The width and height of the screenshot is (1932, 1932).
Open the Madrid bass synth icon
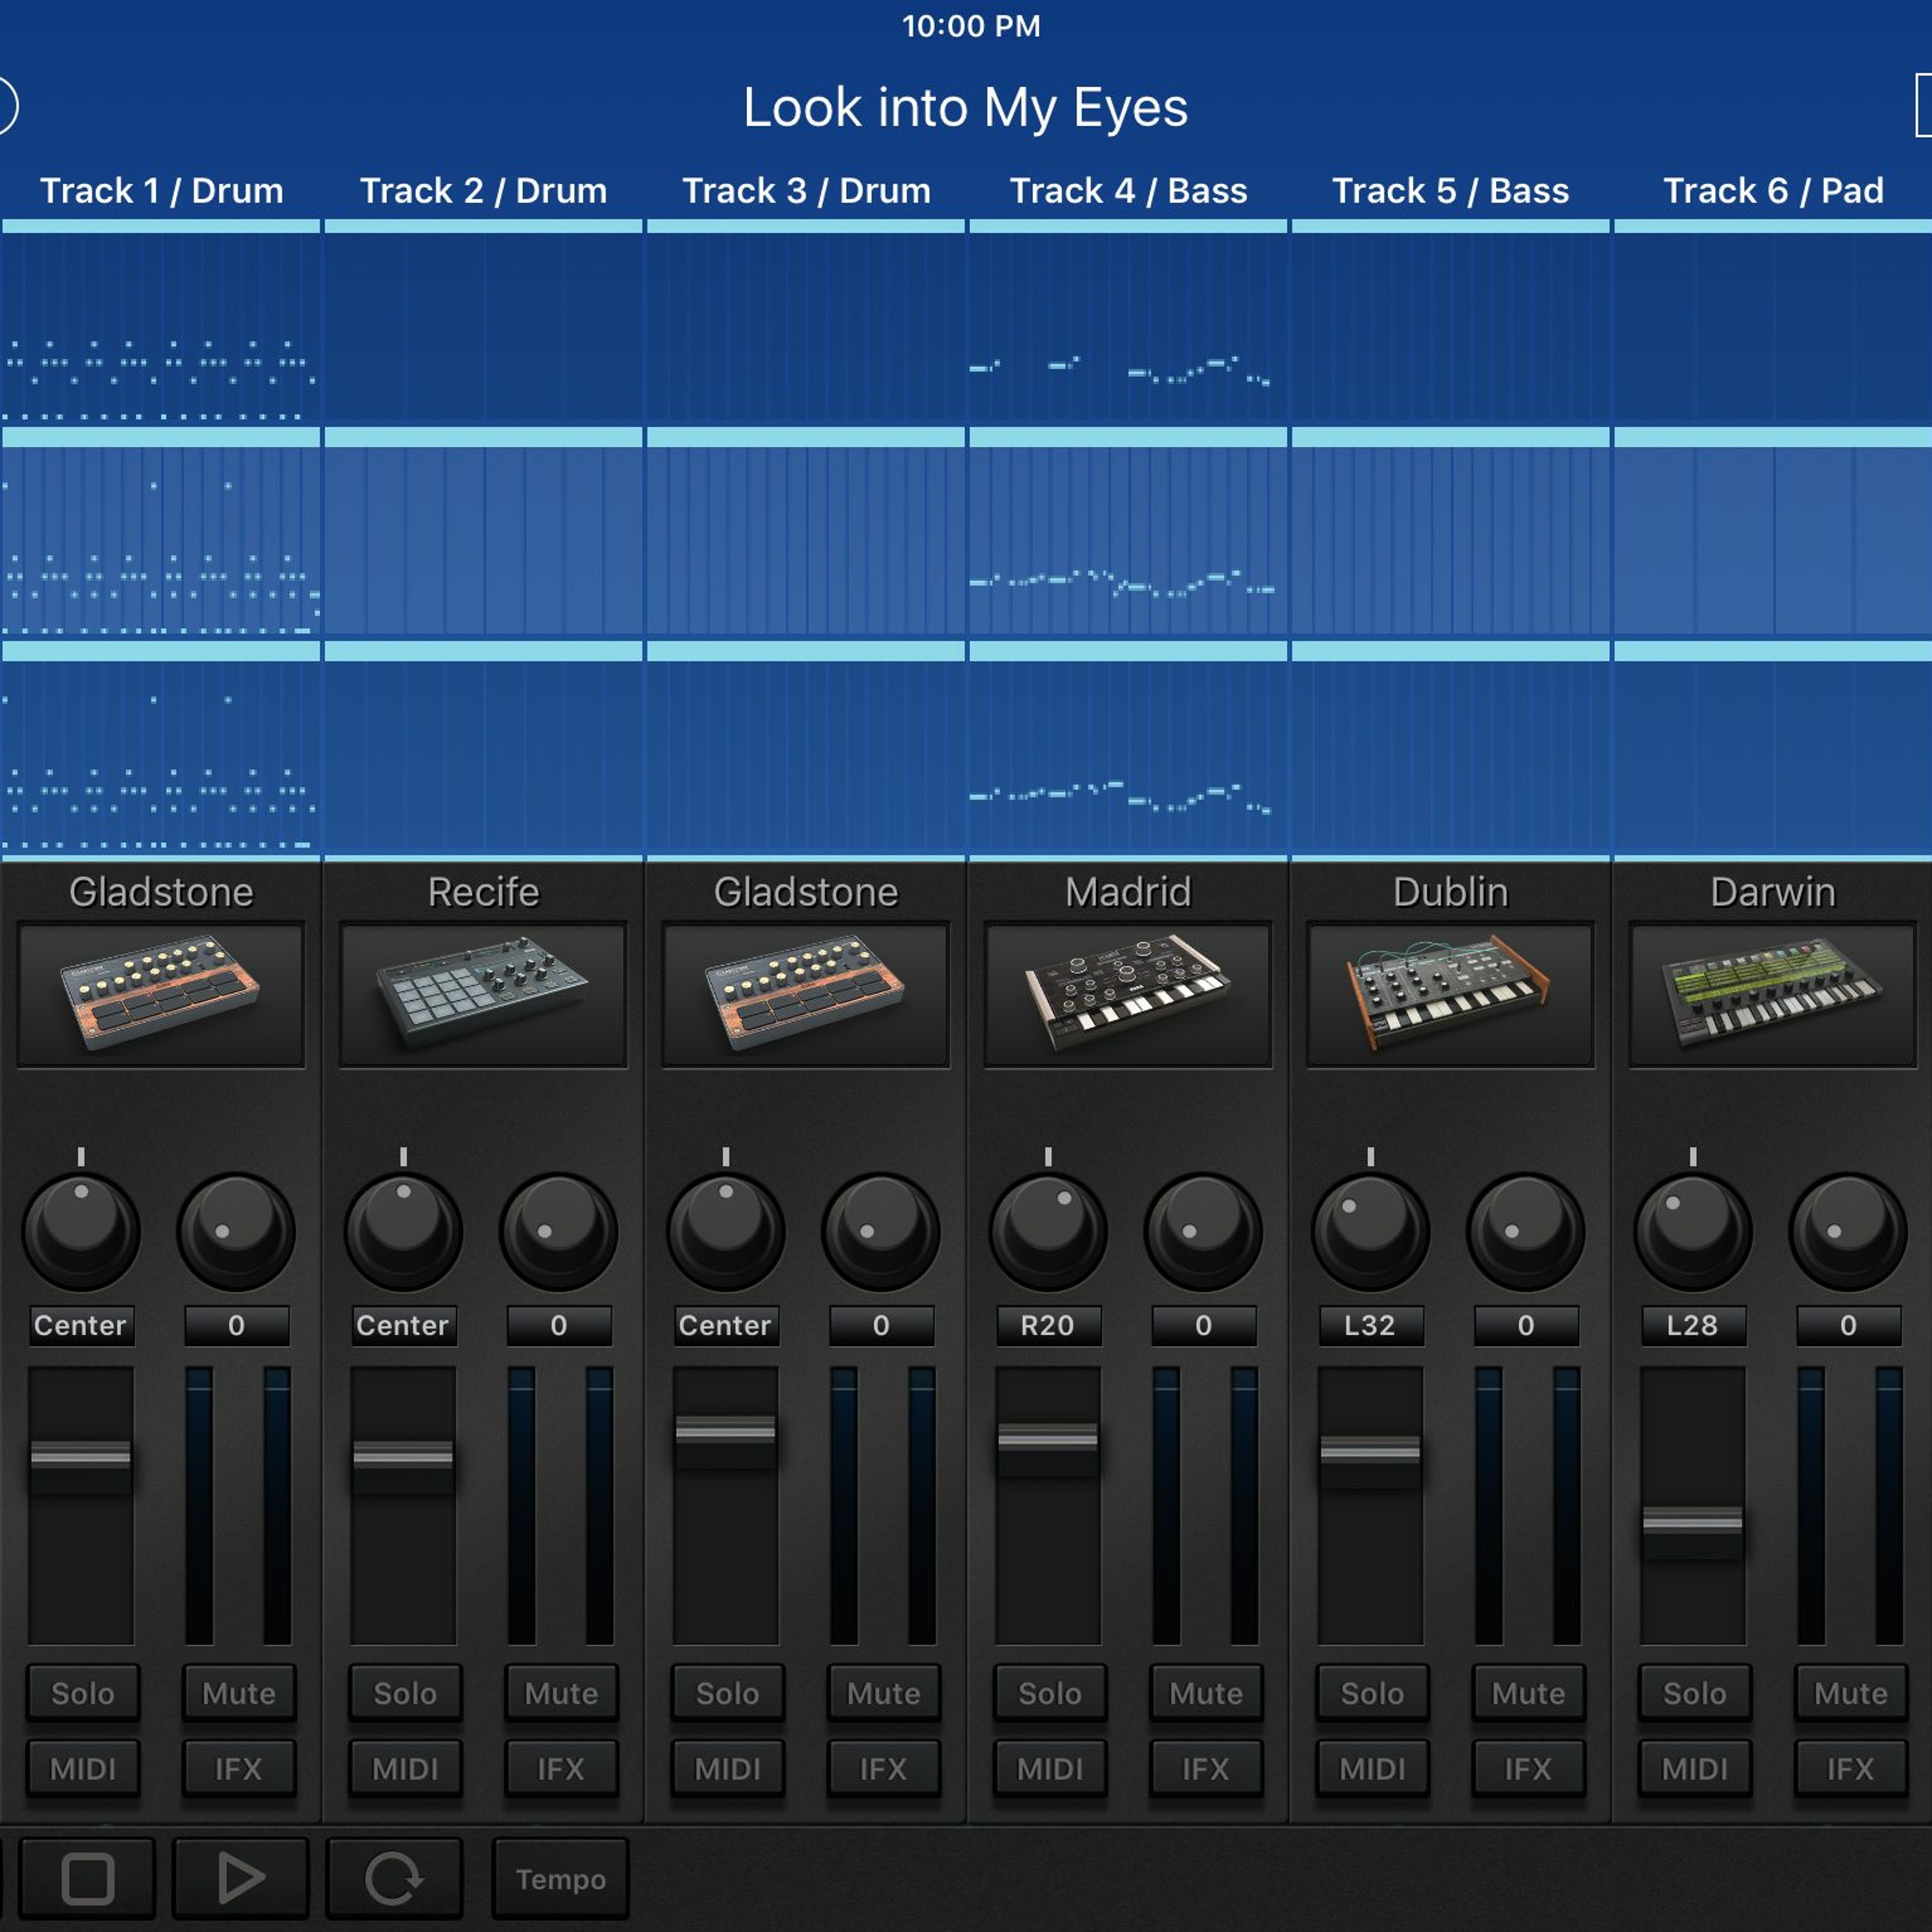[1127, 994]
